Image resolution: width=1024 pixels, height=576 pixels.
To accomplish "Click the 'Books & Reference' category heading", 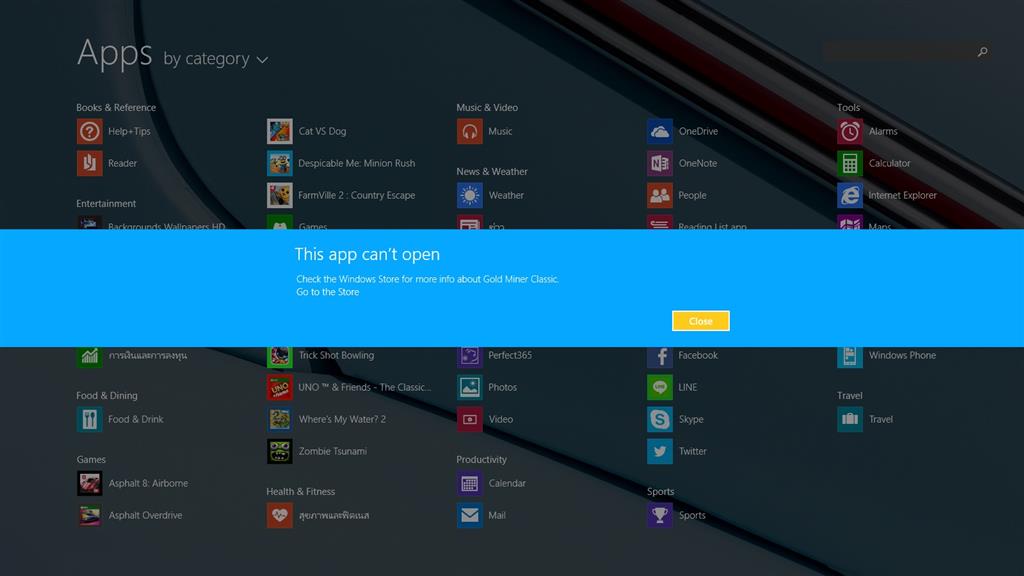I will [x=116, y=108].
